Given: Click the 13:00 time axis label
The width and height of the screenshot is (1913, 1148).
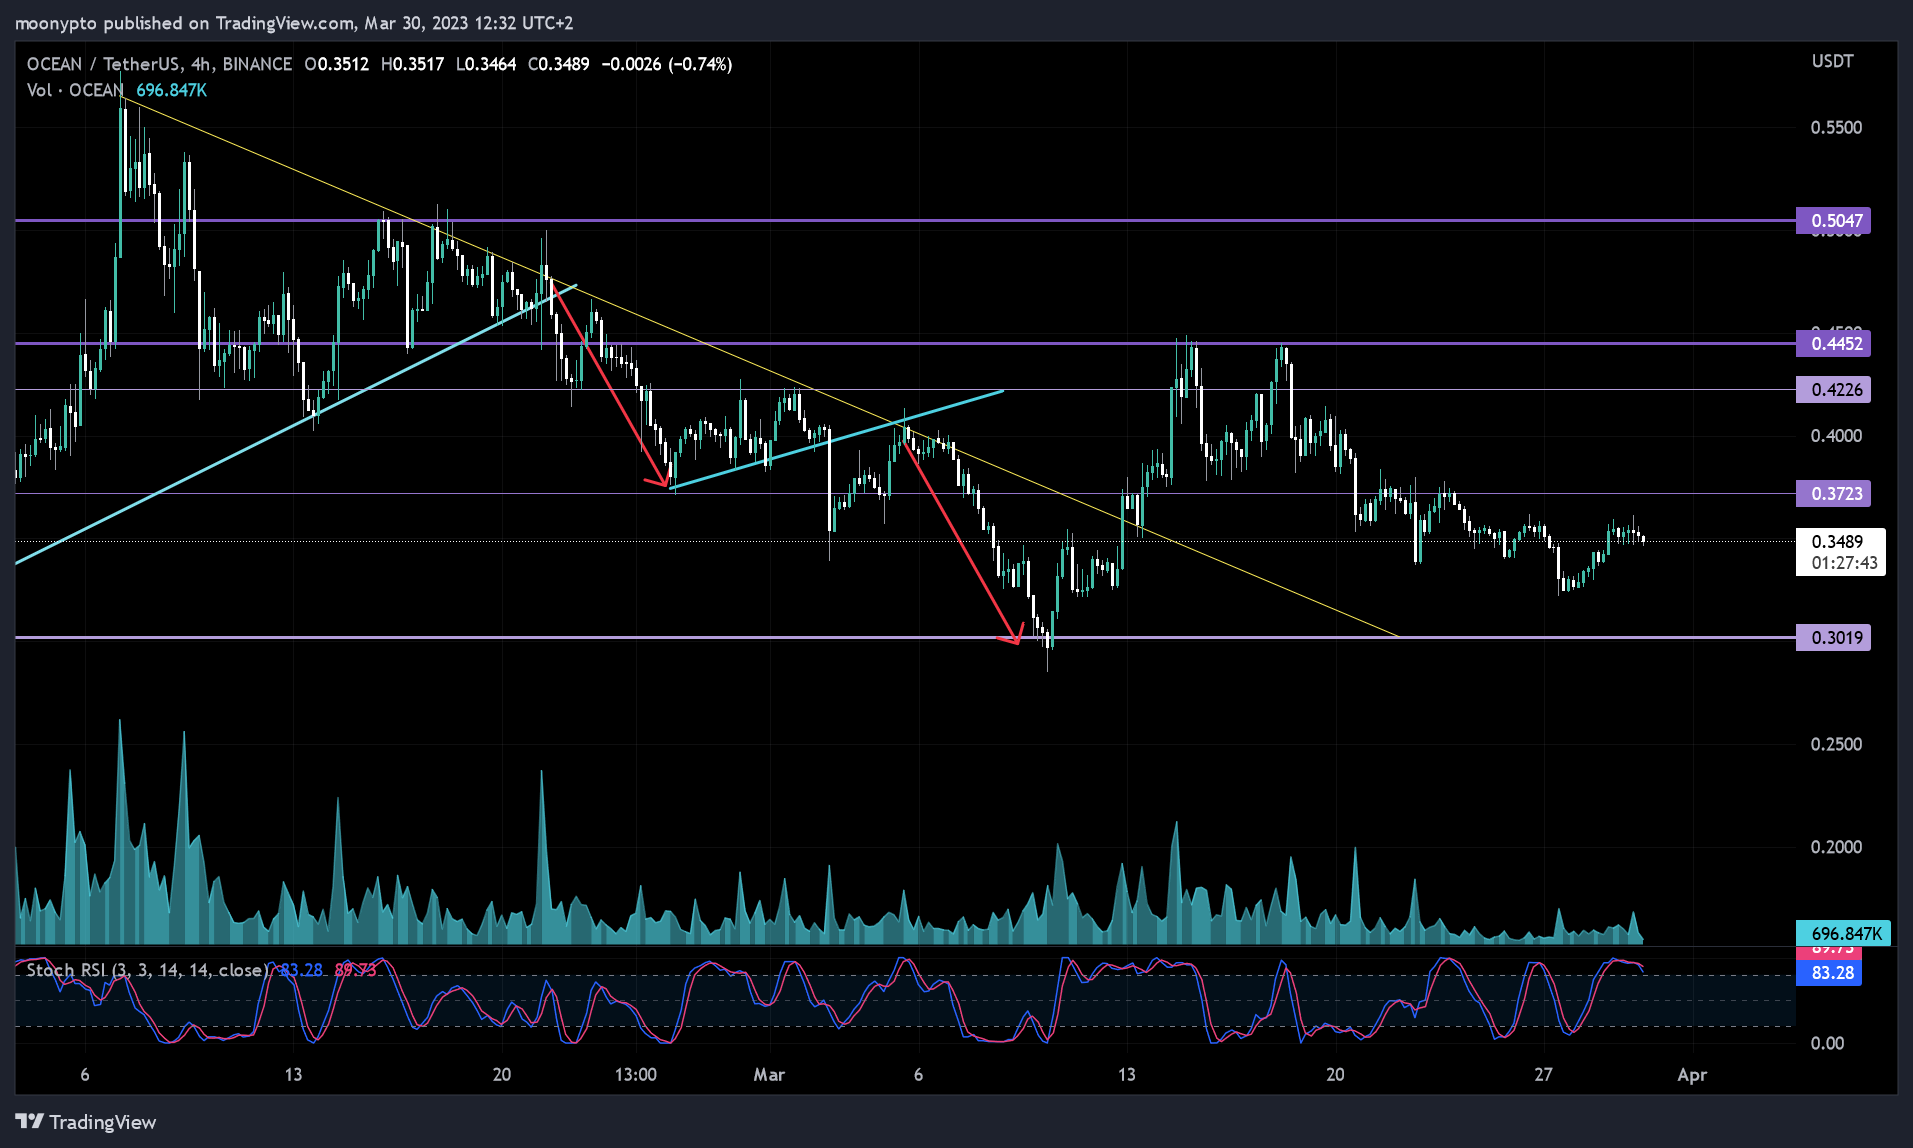Looking at the screenshot, I should (635, 1075).
